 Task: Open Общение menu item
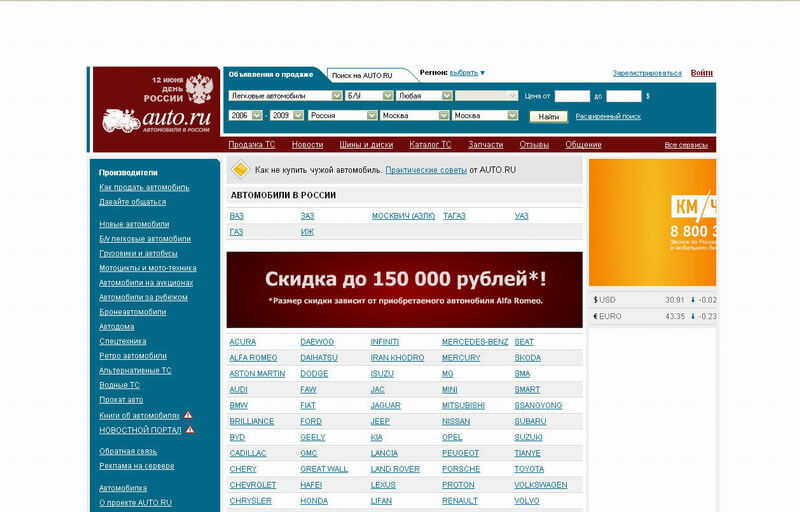click(583, 144)
